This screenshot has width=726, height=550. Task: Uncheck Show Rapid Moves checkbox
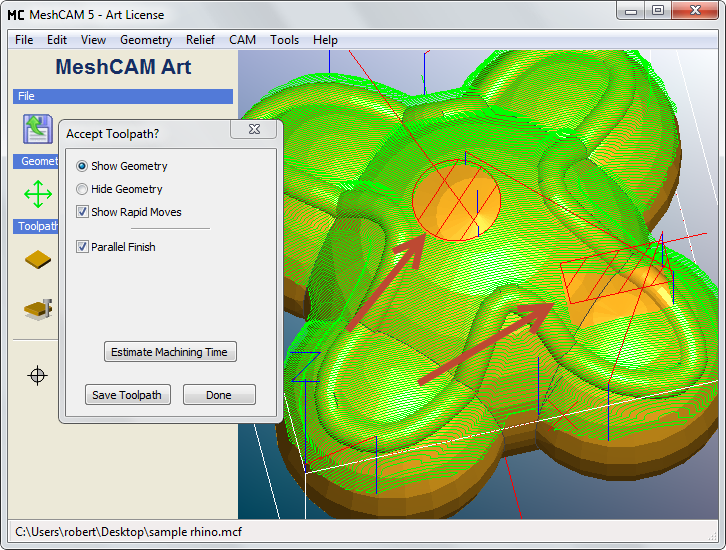tap(82, 212)
